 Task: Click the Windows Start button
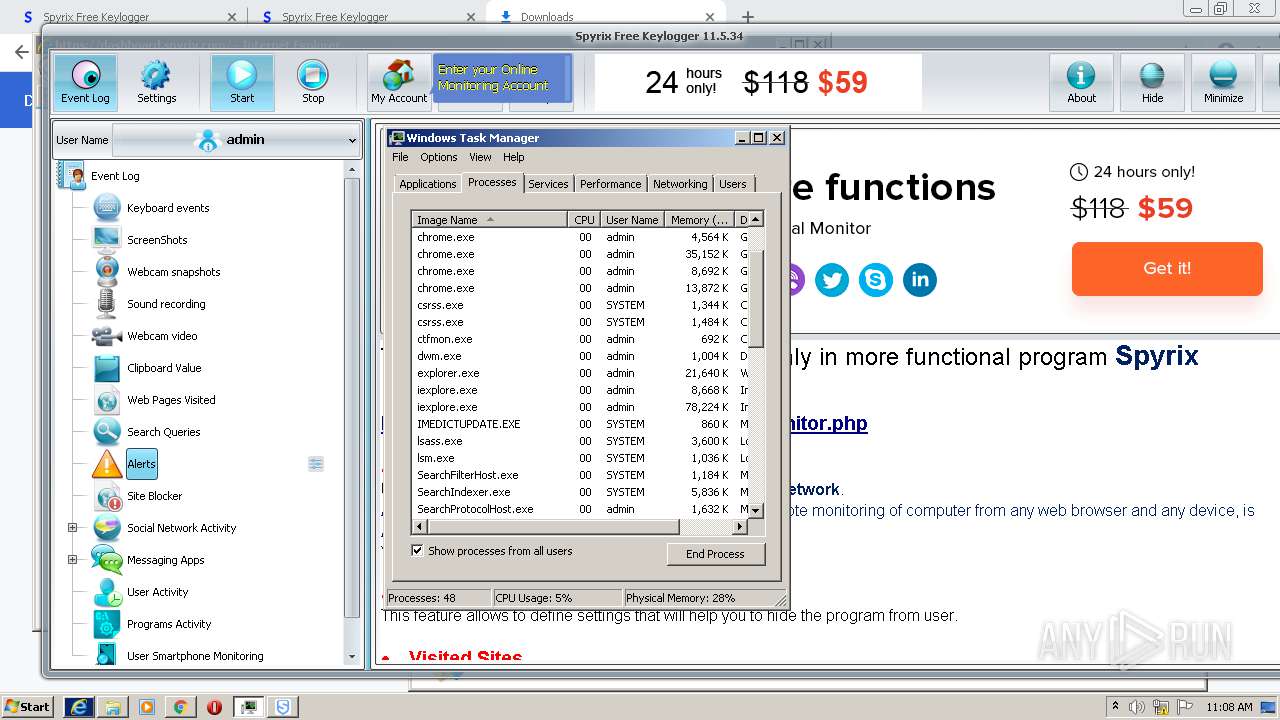[27, 707]
